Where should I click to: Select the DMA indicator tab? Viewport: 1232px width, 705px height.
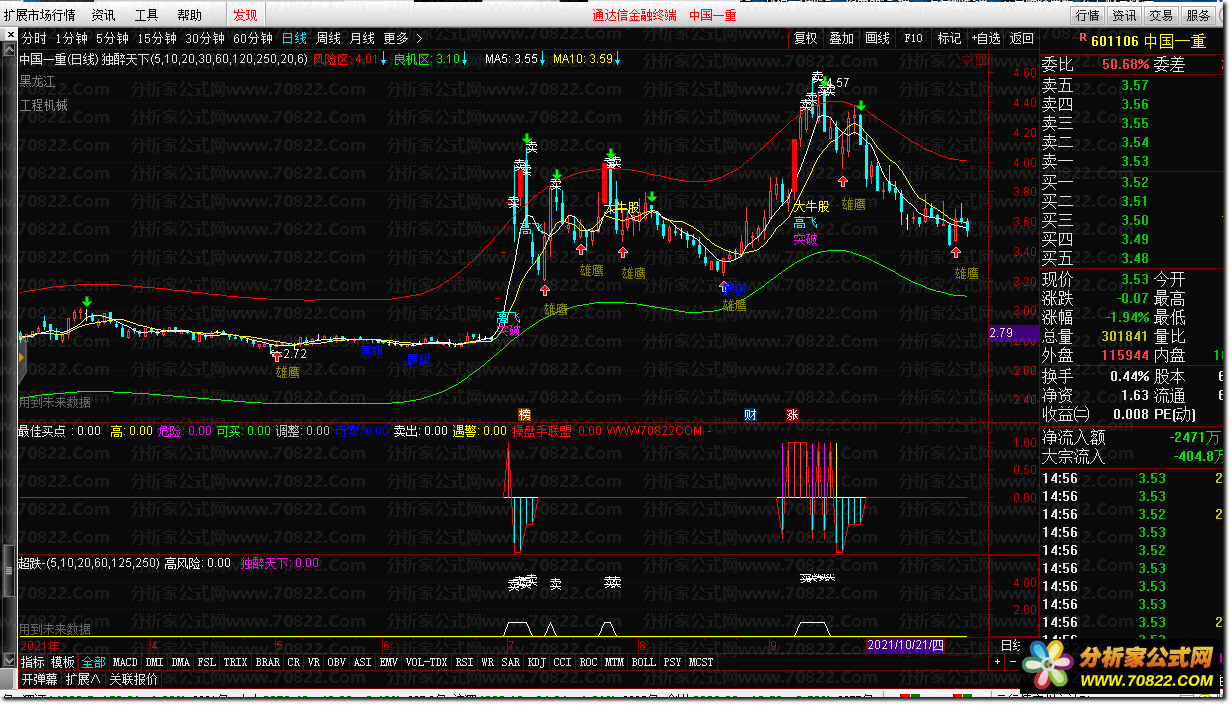click(x=180, y=662)
